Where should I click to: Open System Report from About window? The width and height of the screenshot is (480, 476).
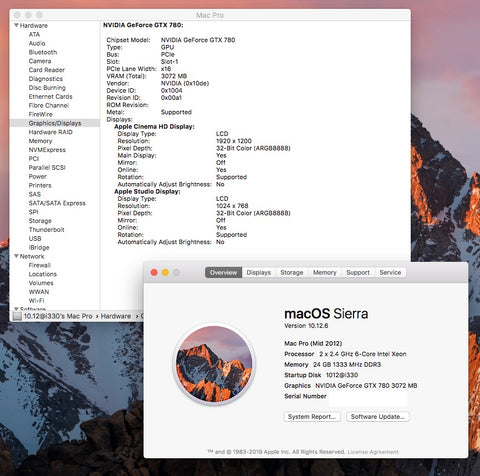point(312,416)
